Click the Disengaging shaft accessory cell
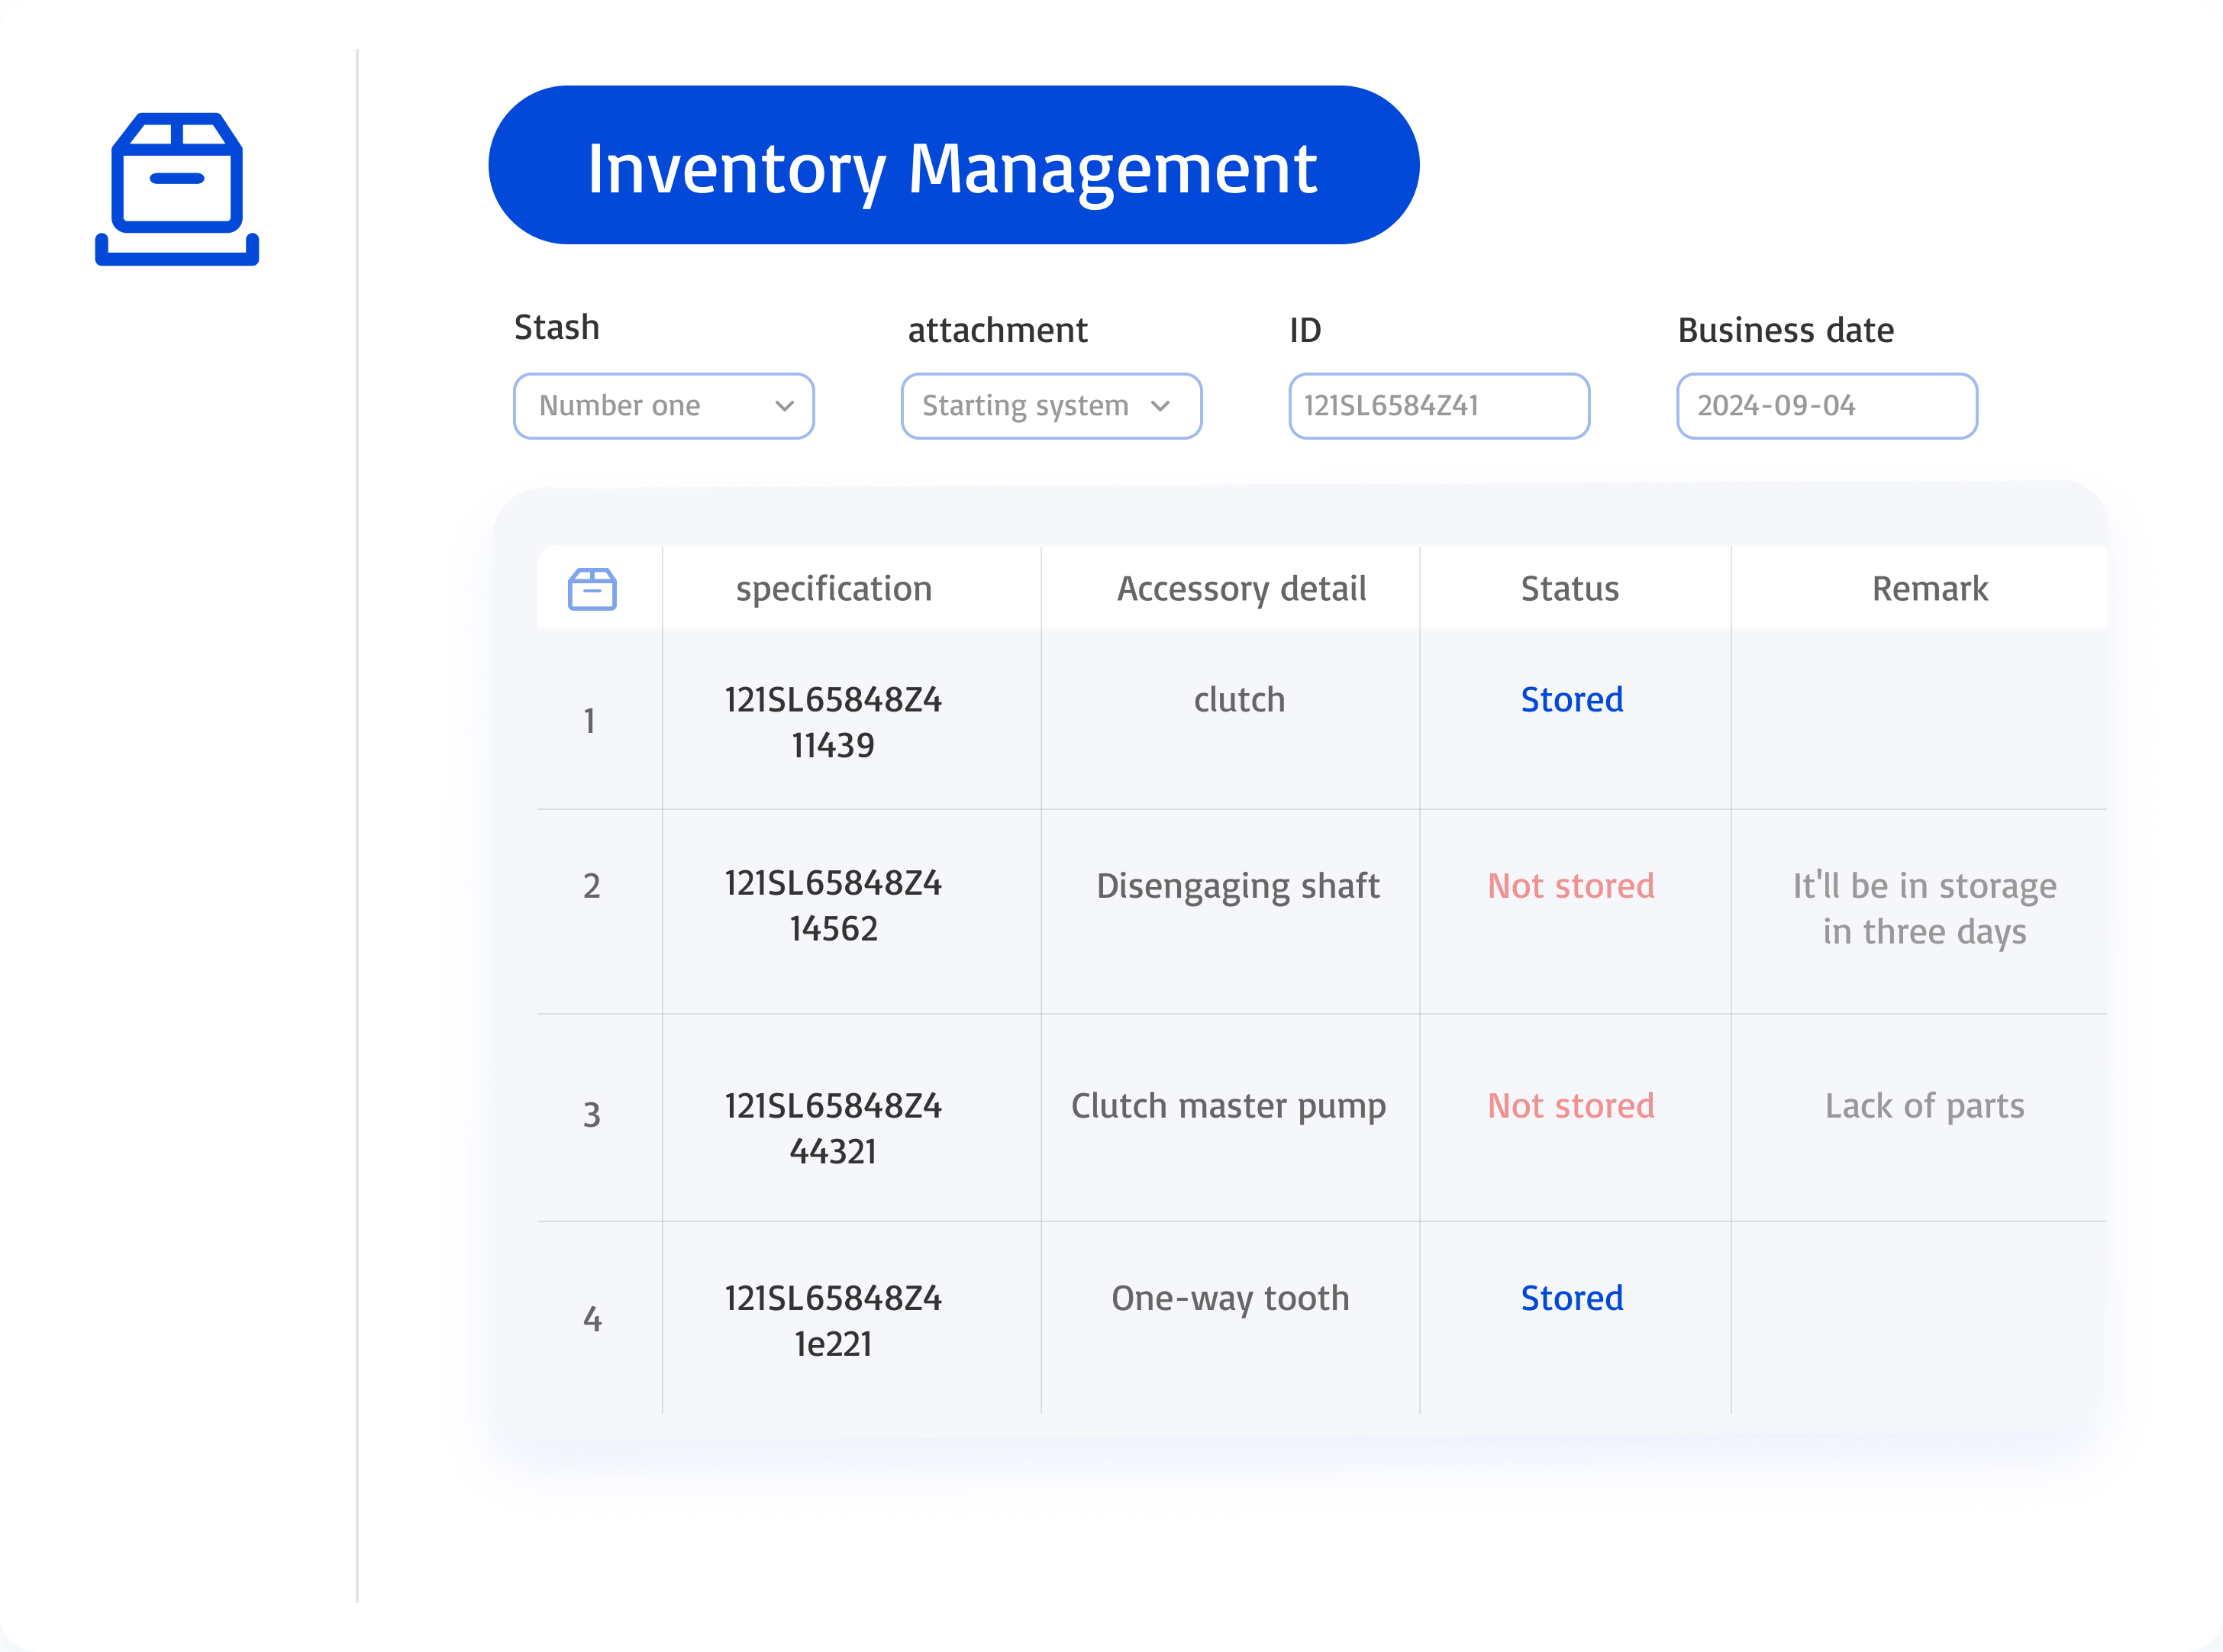 click(1238, 887)
